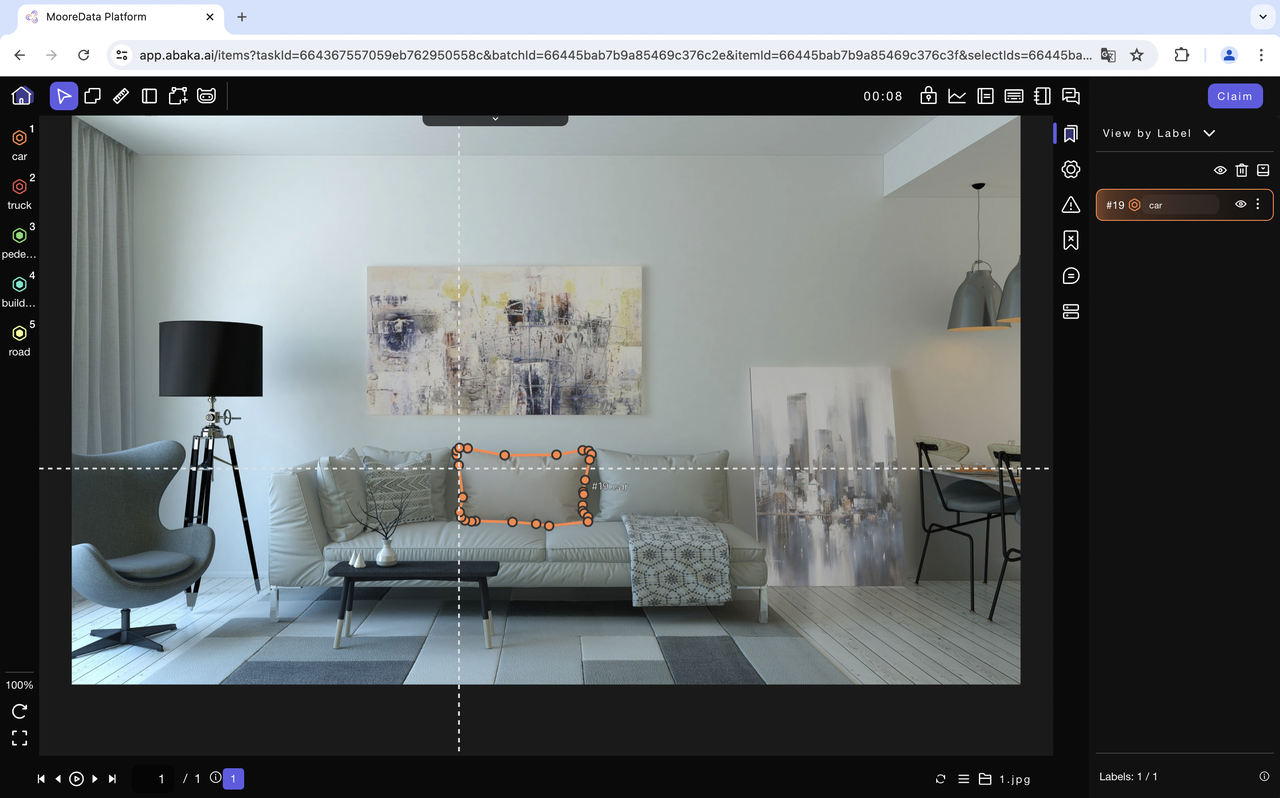Delete labels using the trash icon
Image resolution: width=1280 pixels, height=798 pixels.
point(1241,170)
